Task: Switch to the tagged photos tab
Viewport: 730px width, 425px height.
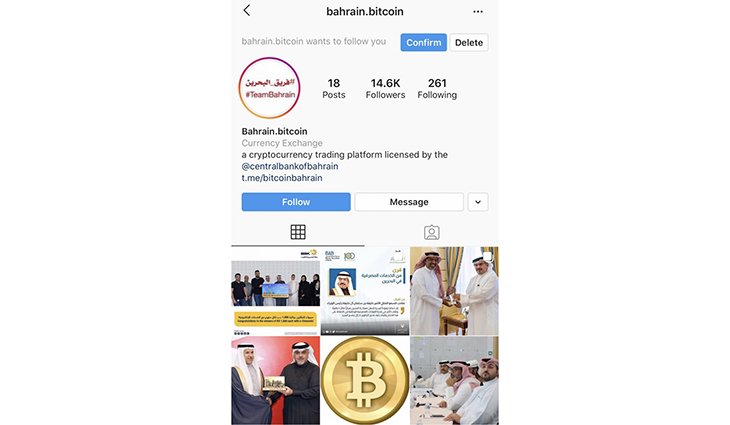Action: (432, 232)
